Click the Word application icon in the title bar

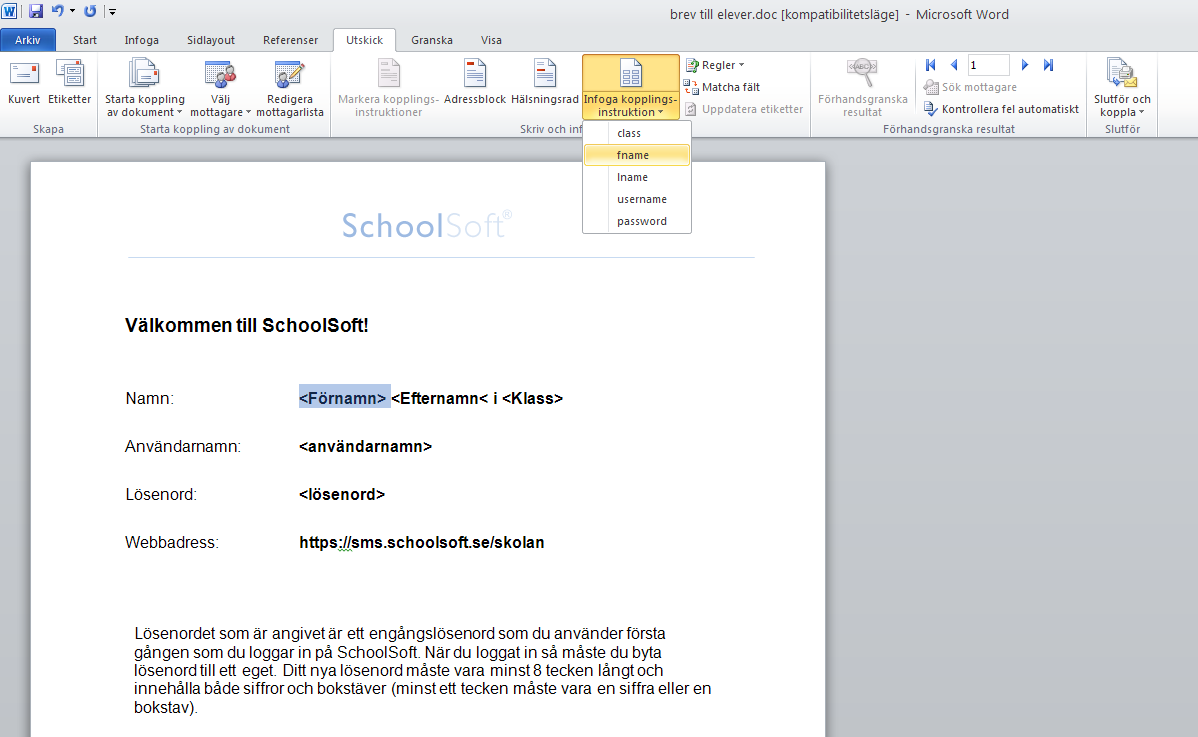(x=9, y=11)
